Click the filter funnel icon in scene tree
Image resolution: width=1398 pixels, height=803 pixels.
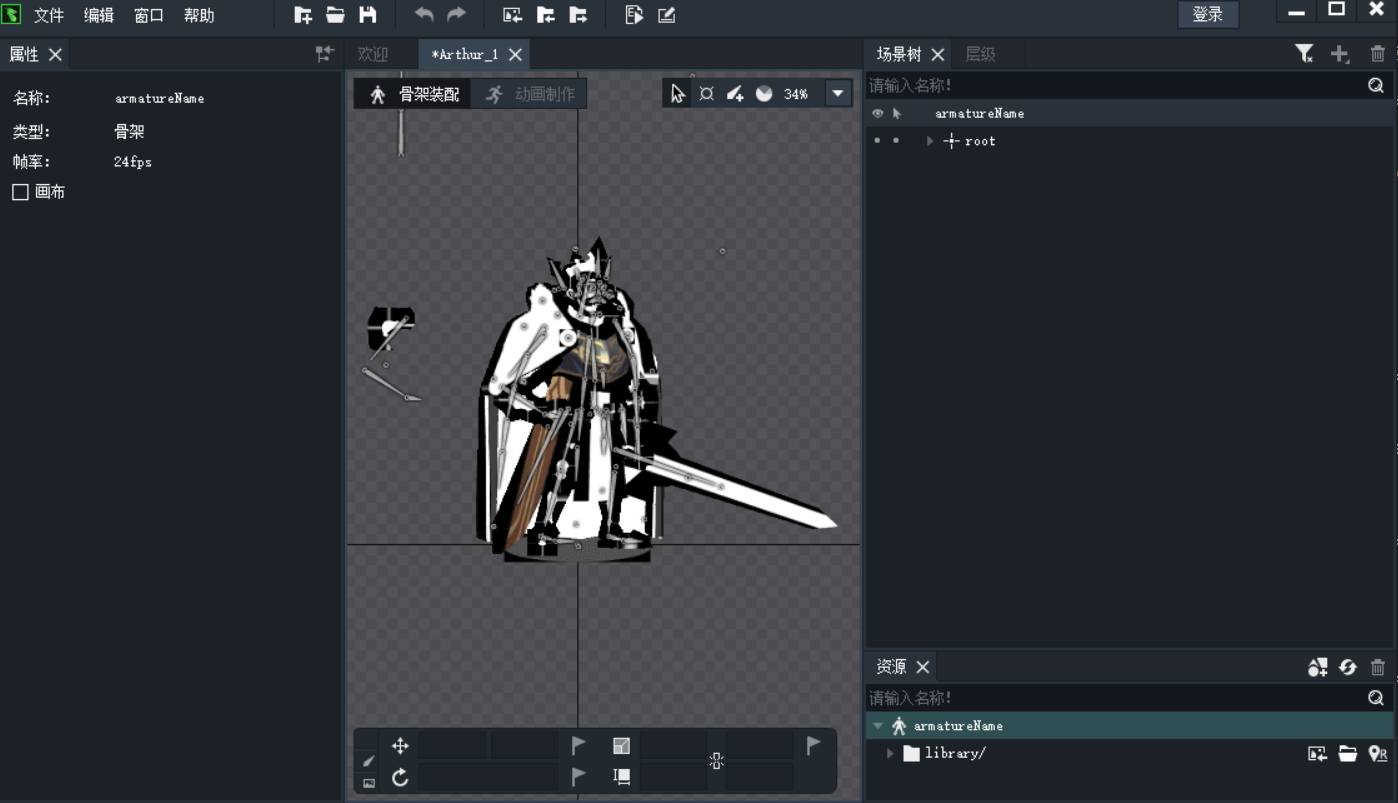pos(1304,54)
